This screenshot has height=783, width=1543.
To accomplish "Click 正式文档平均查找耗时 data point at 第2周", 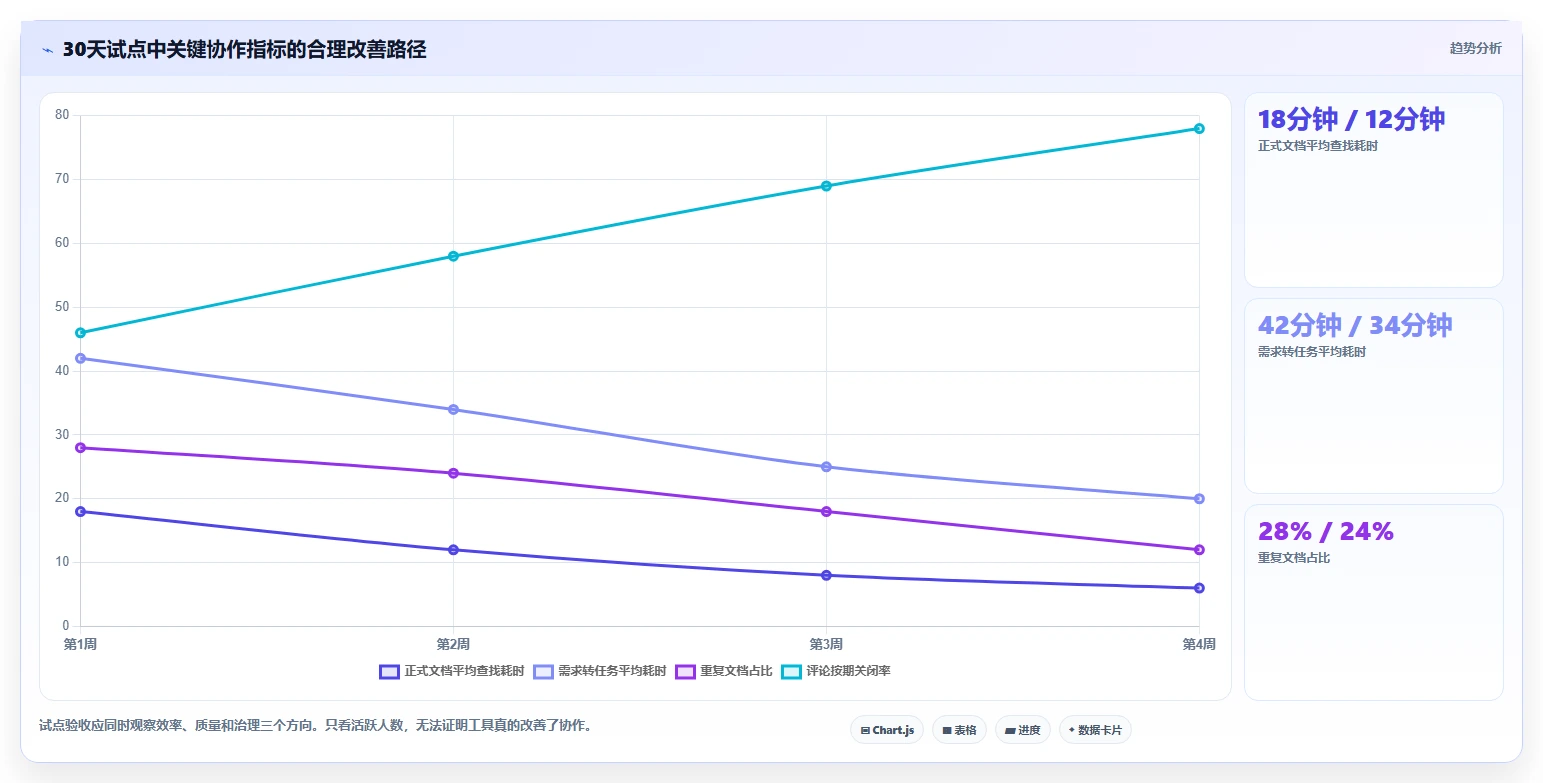I will (453, 550).
